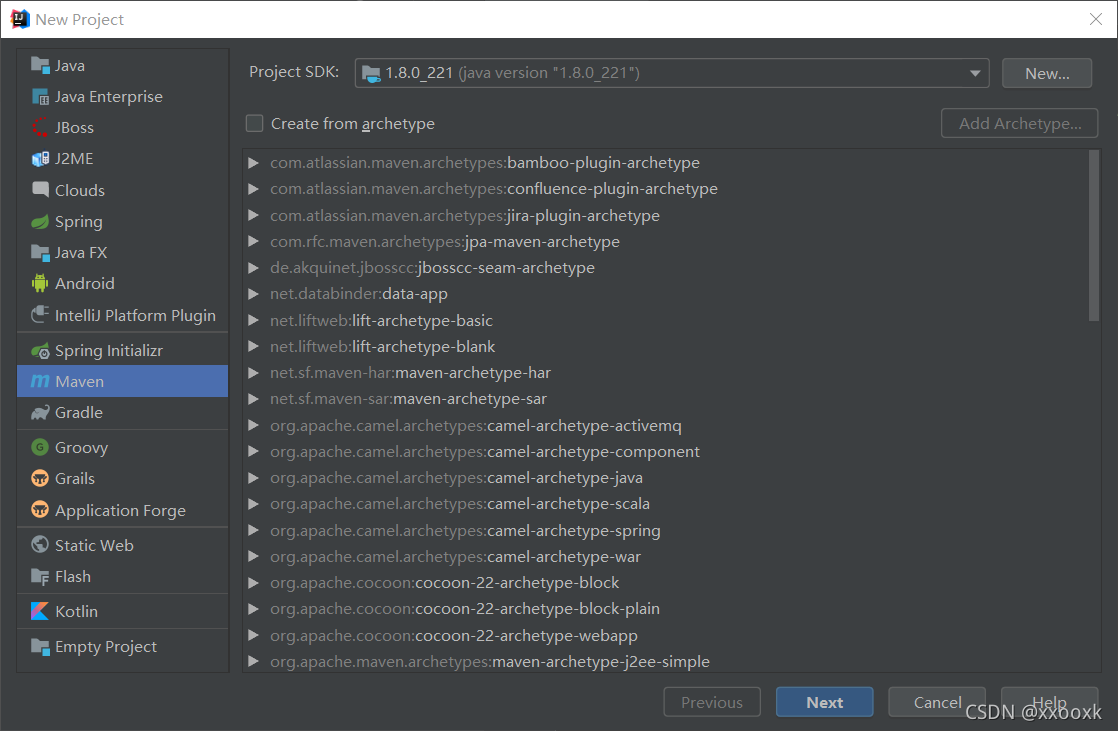Click the Empty Project folder icon

point(40,646)
